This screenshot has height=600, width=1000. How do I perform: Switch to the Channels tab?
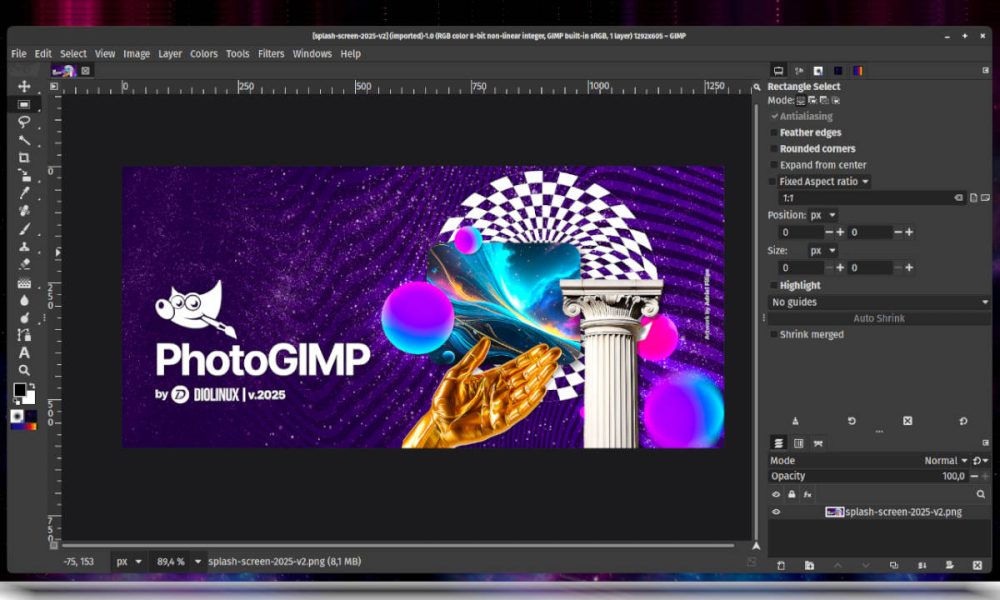(798, 443)
